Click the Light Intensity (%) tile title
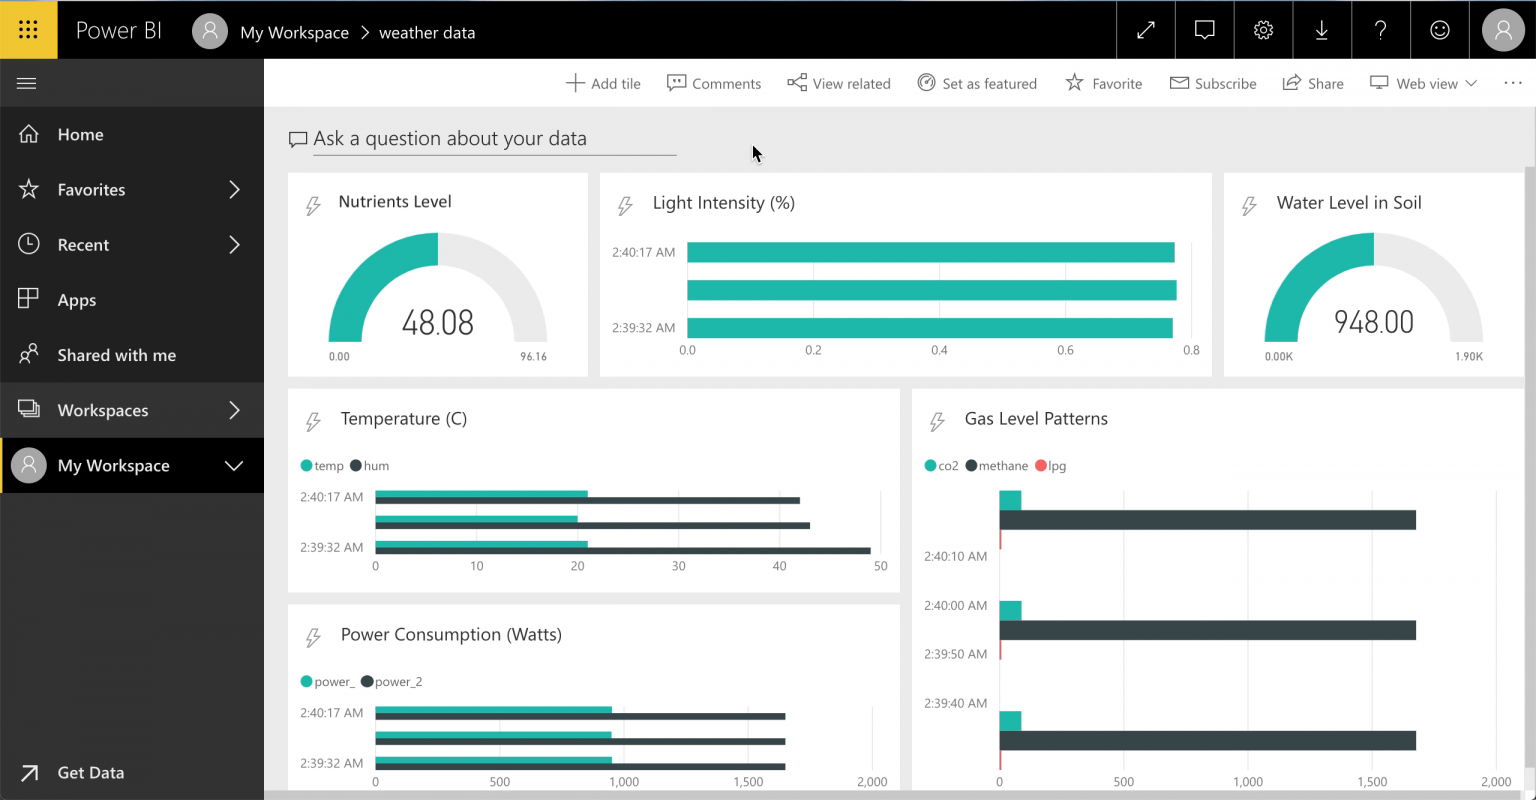1536x800 pixels. pos(724,203)
